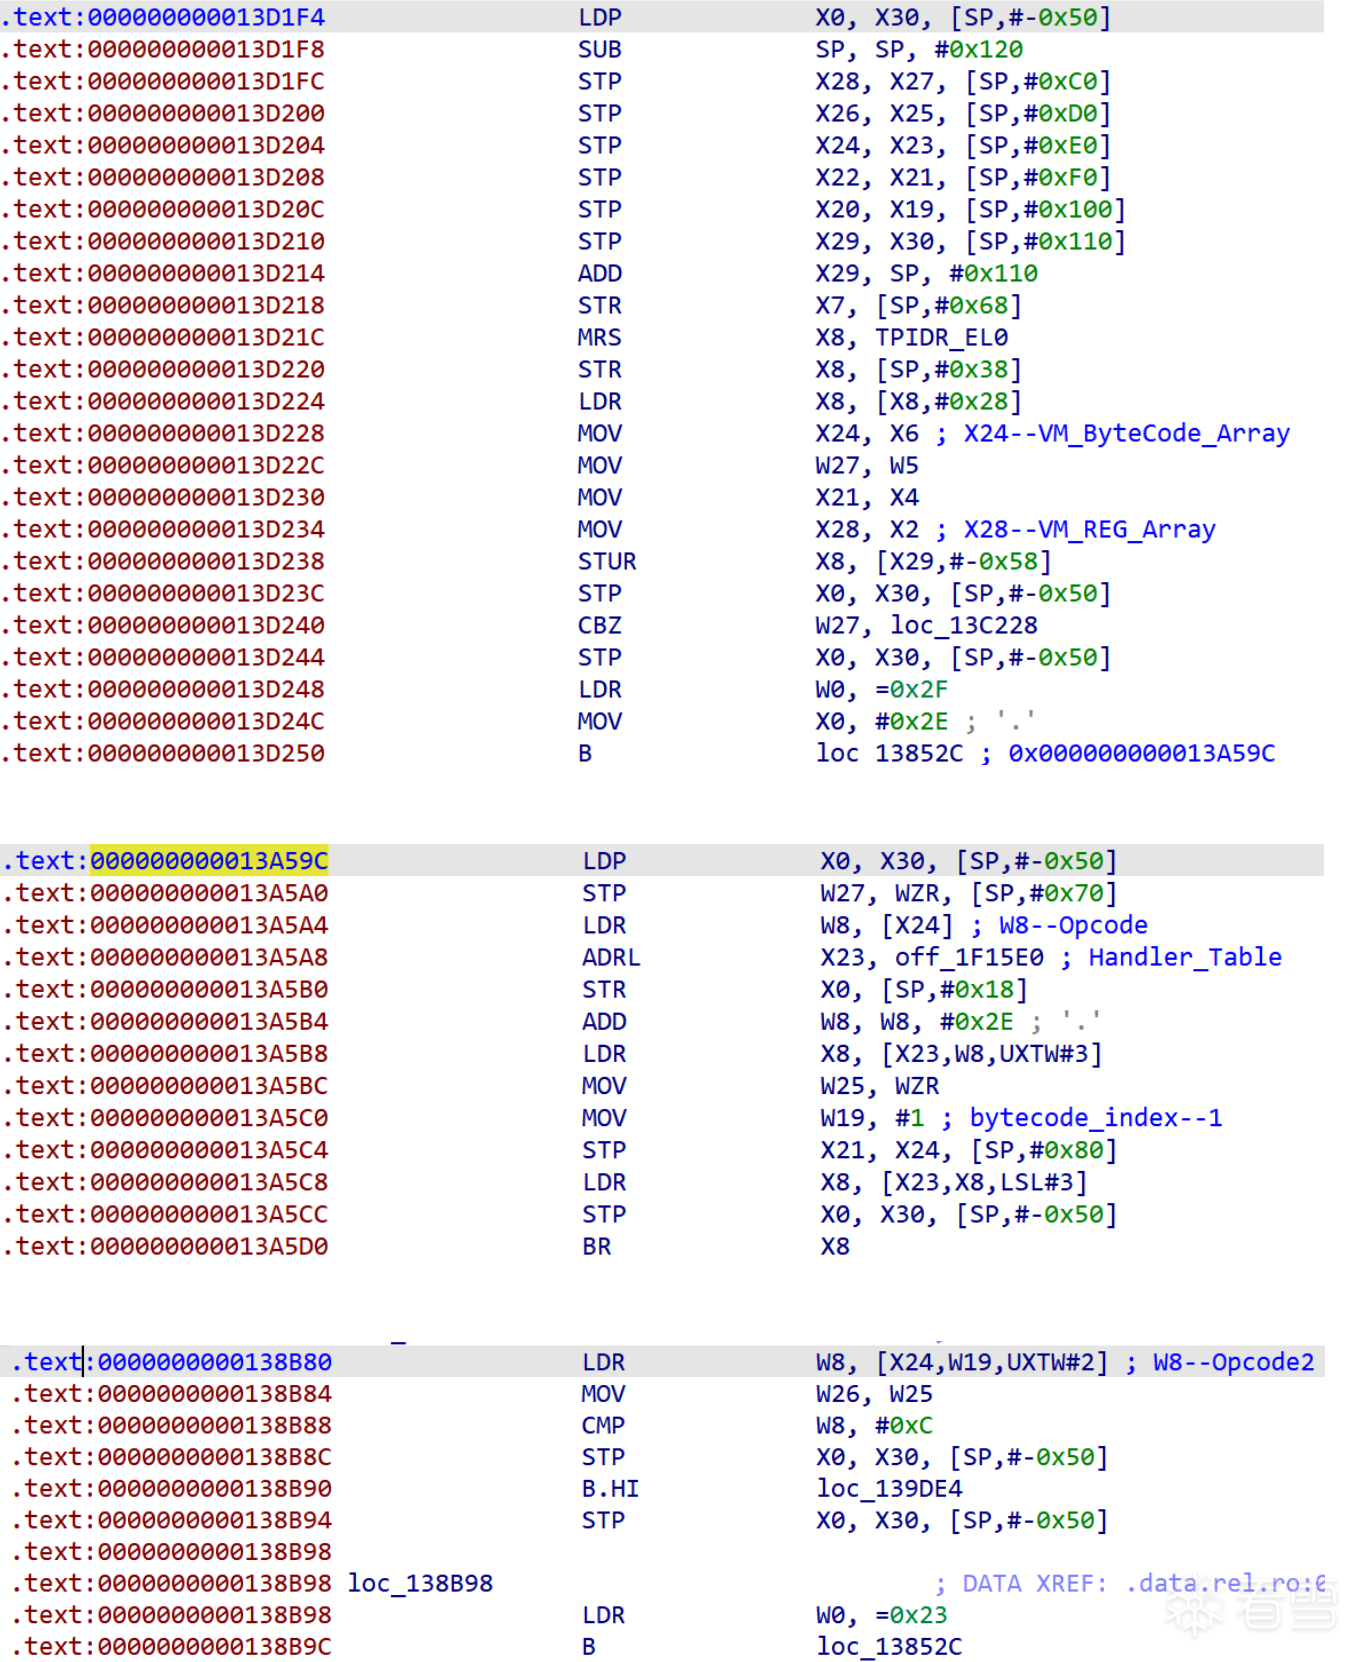The image size is (1360, 1662).
Task: Click comment X28--VM_REG_Array
Action: click(1090, 529)
